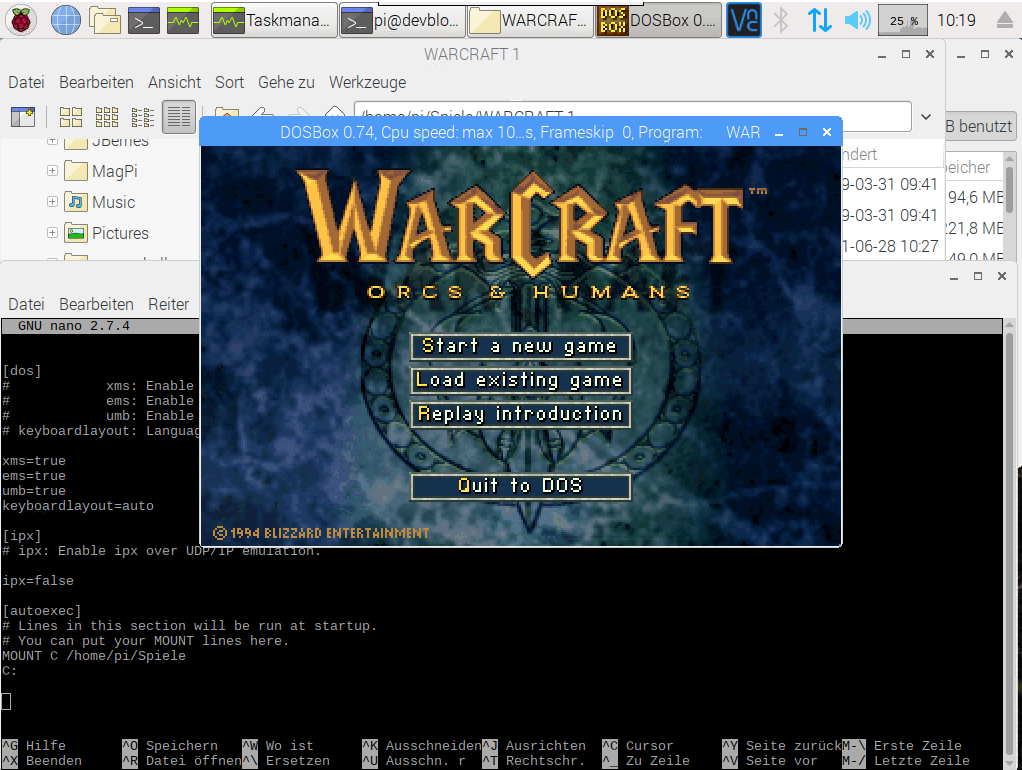Open the network transfer arrows icon

coord(819,20)
